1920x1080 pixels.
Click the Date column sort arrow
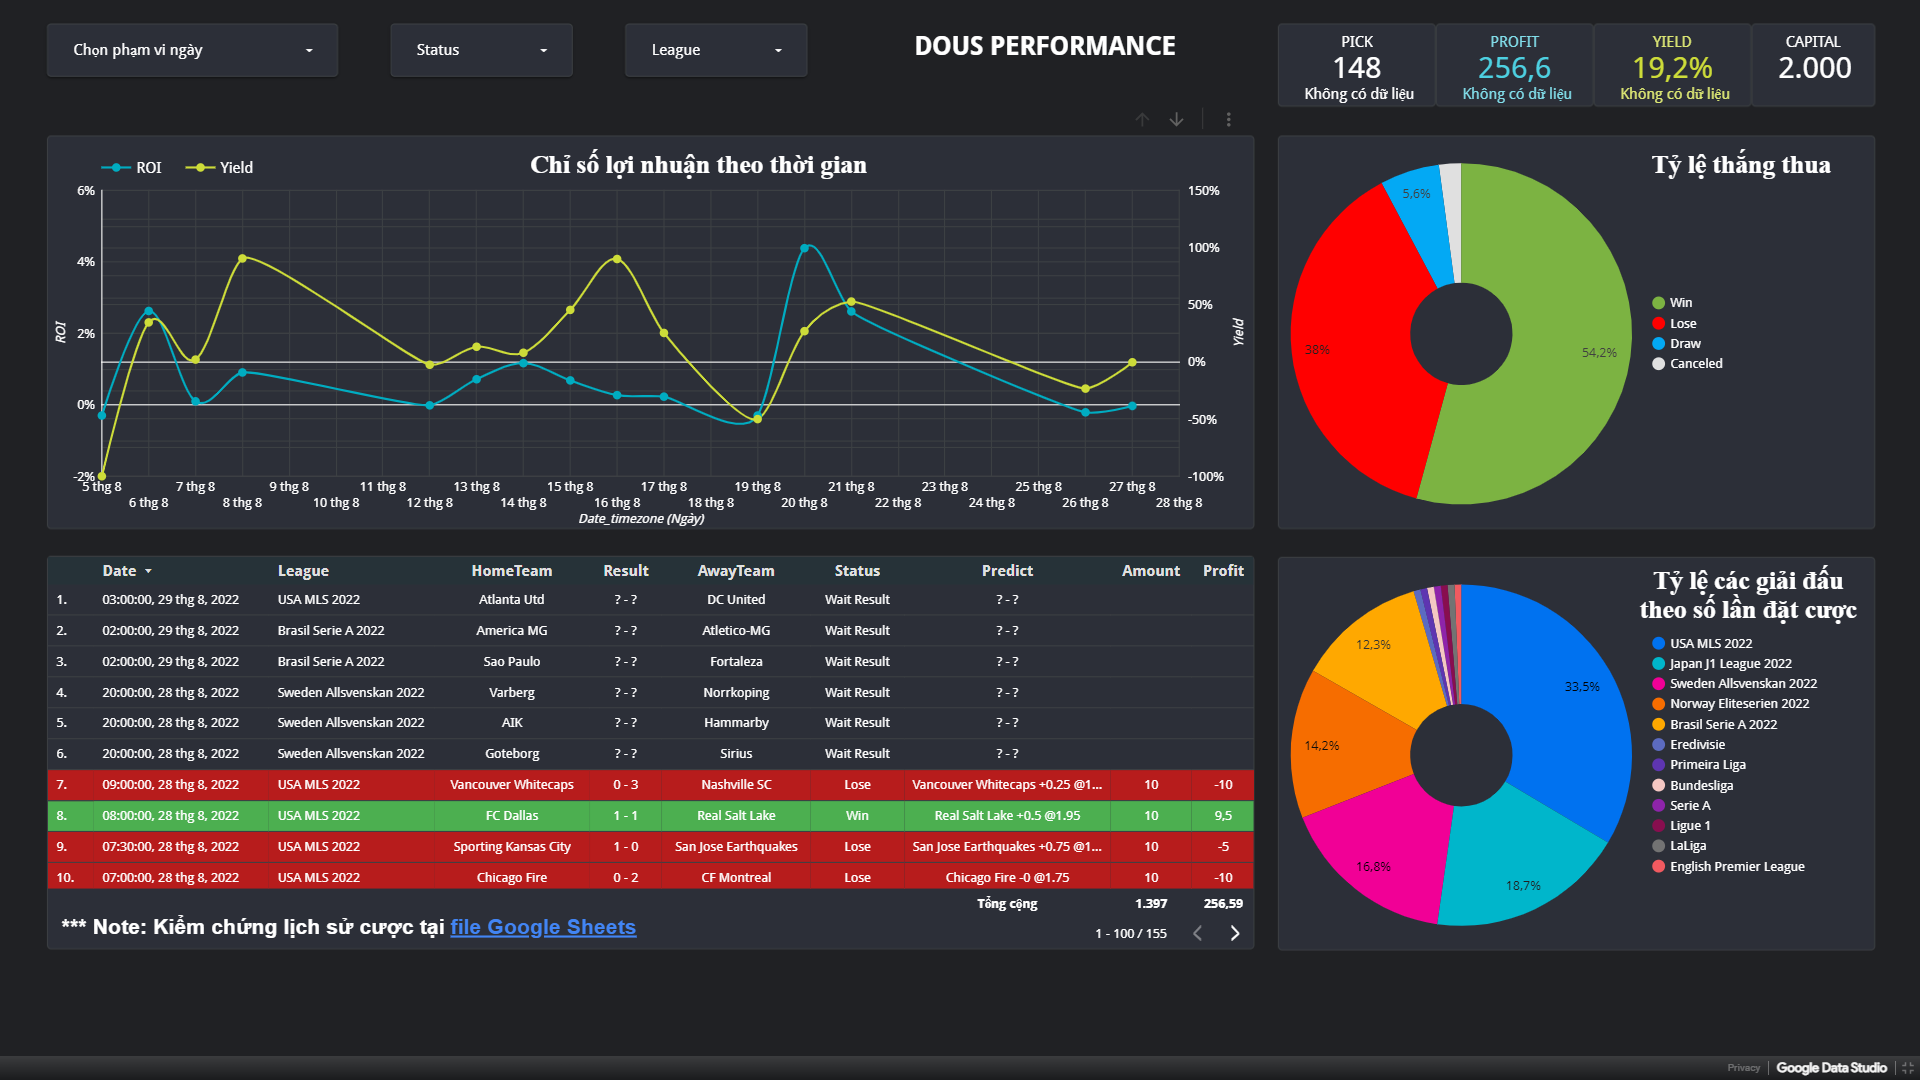148,571
